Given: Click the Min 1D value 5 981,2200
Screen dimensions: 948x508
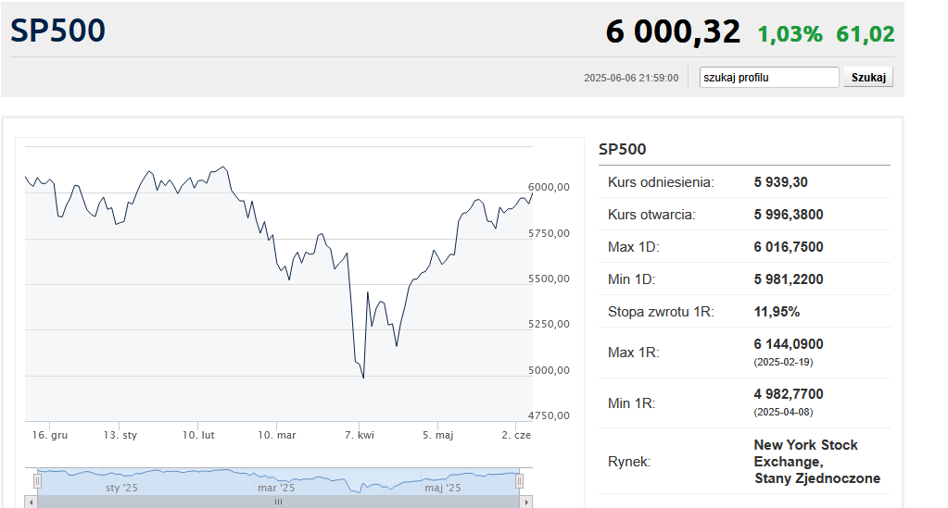Looking at the screenshot, I should pyautogui.click(x=788, y=279).
